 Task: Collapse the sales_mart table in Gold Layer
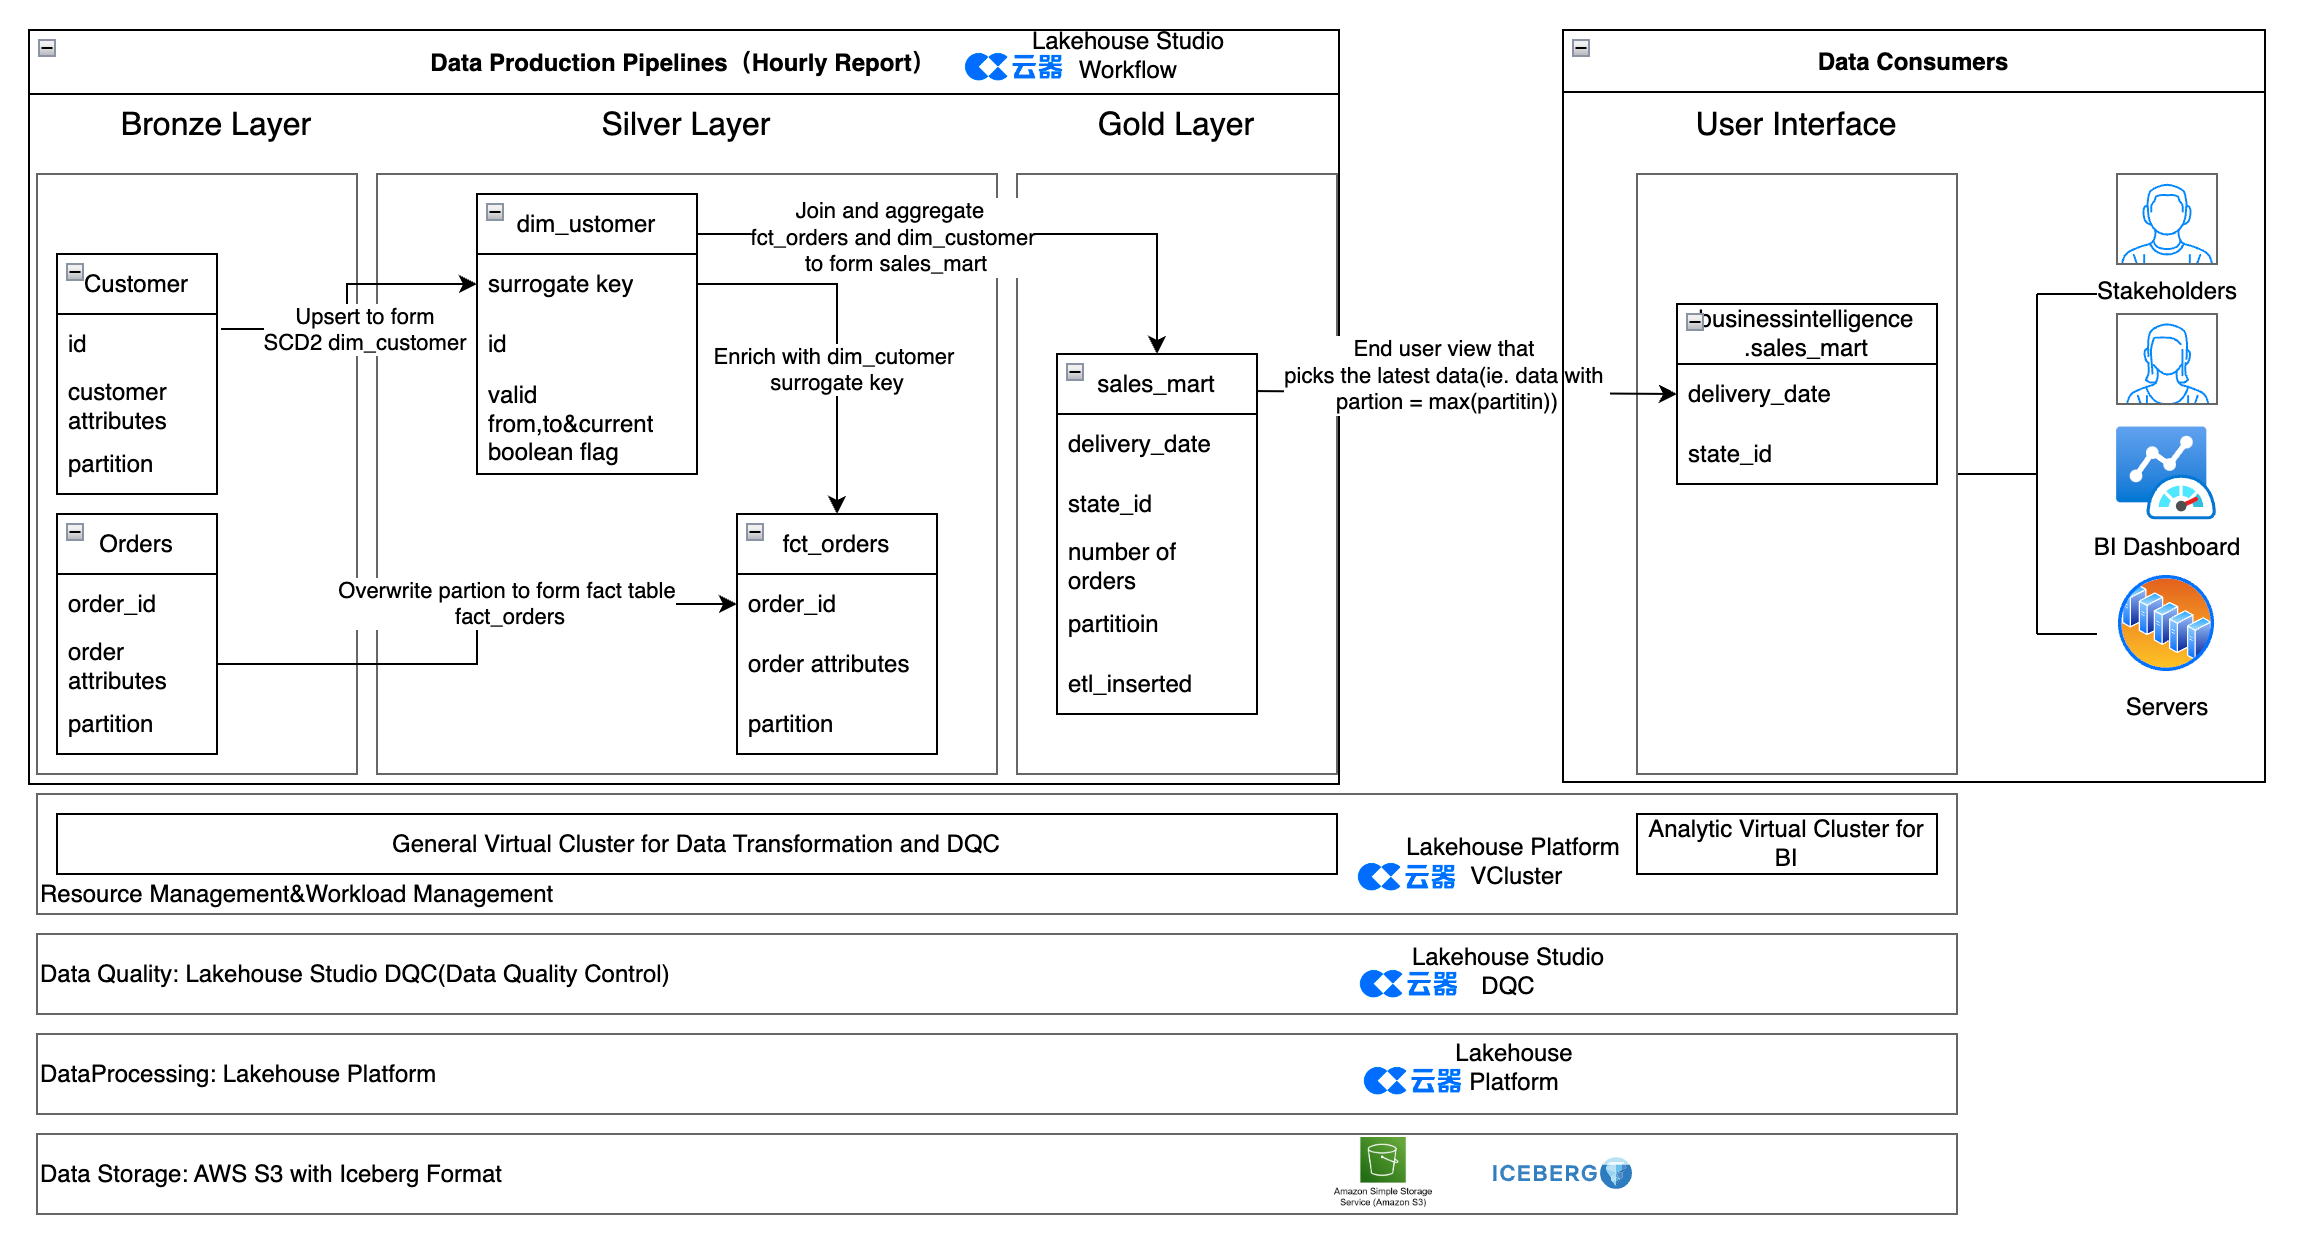tap(1075, 372)
